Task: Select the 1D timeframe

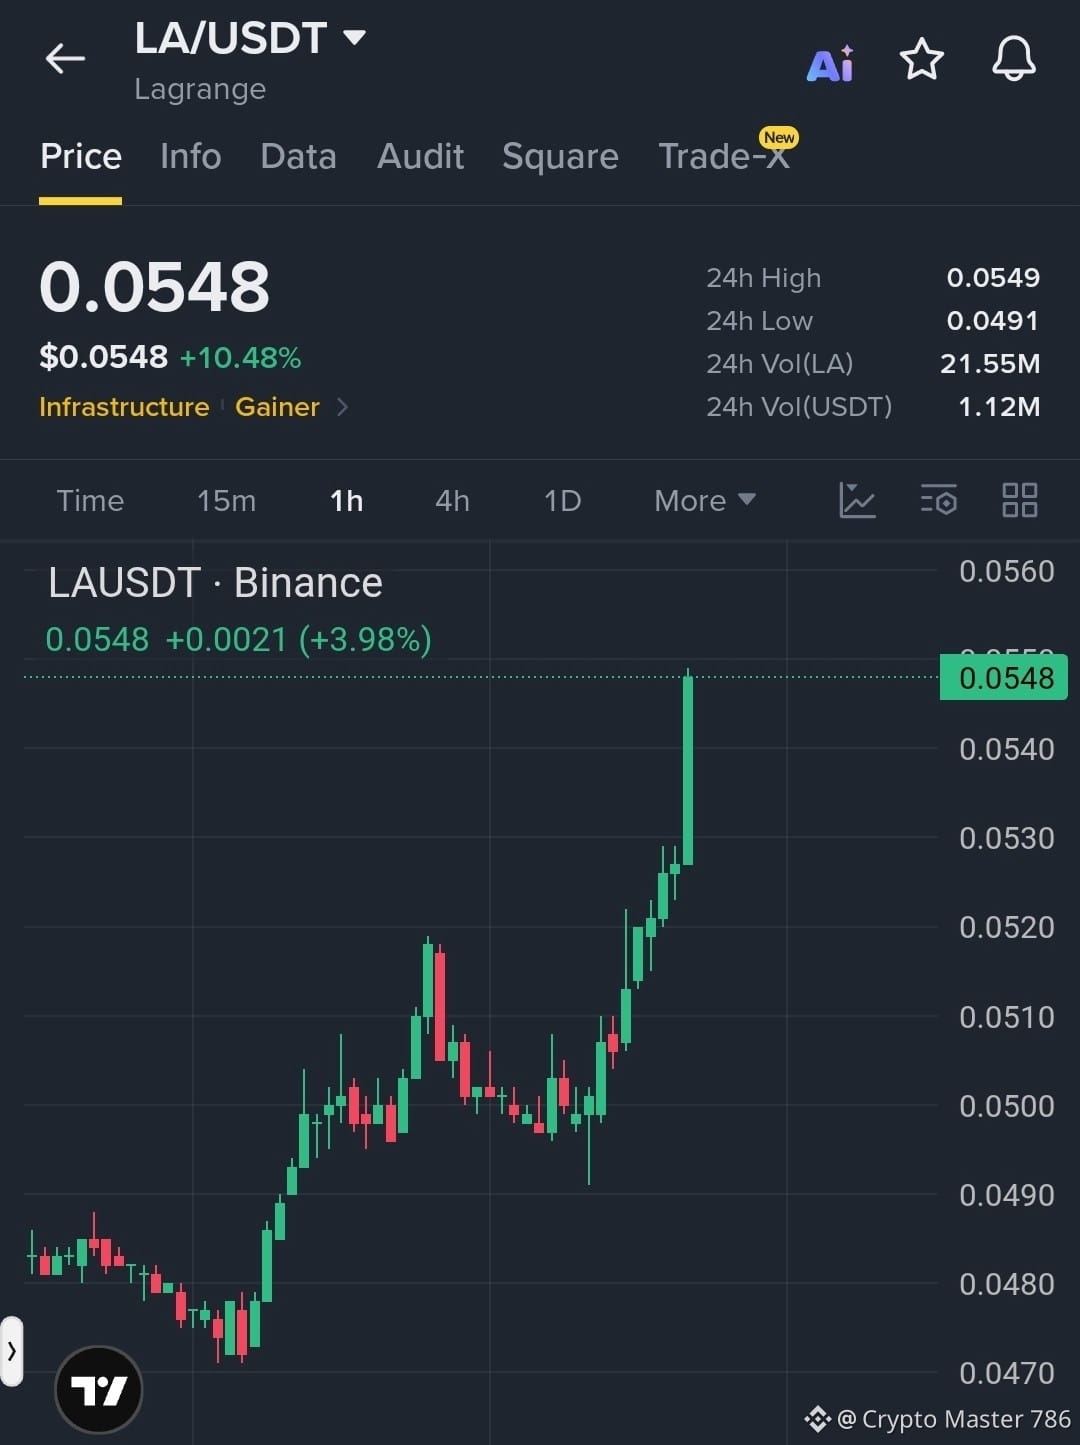Action: tap(562, 500)
